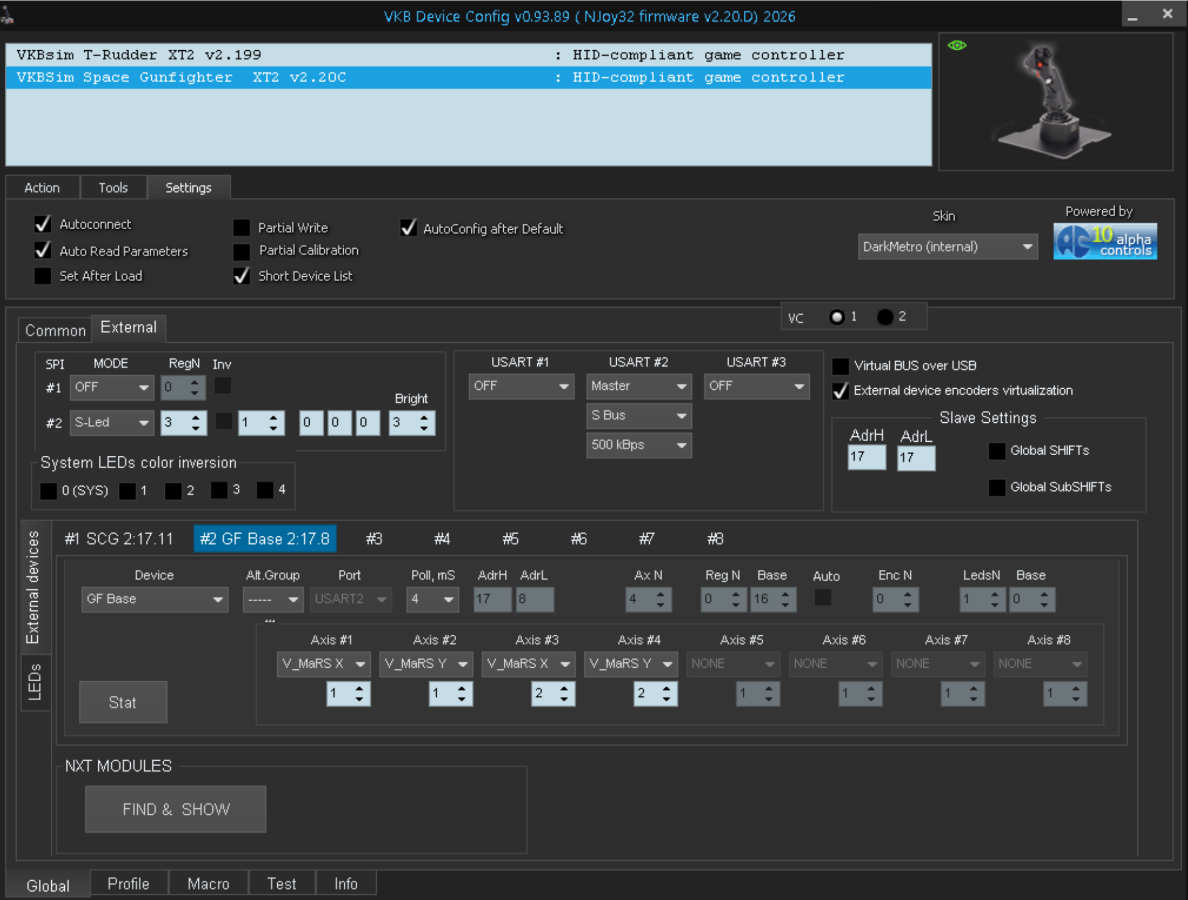Open USART #1 dropdown

tap(521, 386)
